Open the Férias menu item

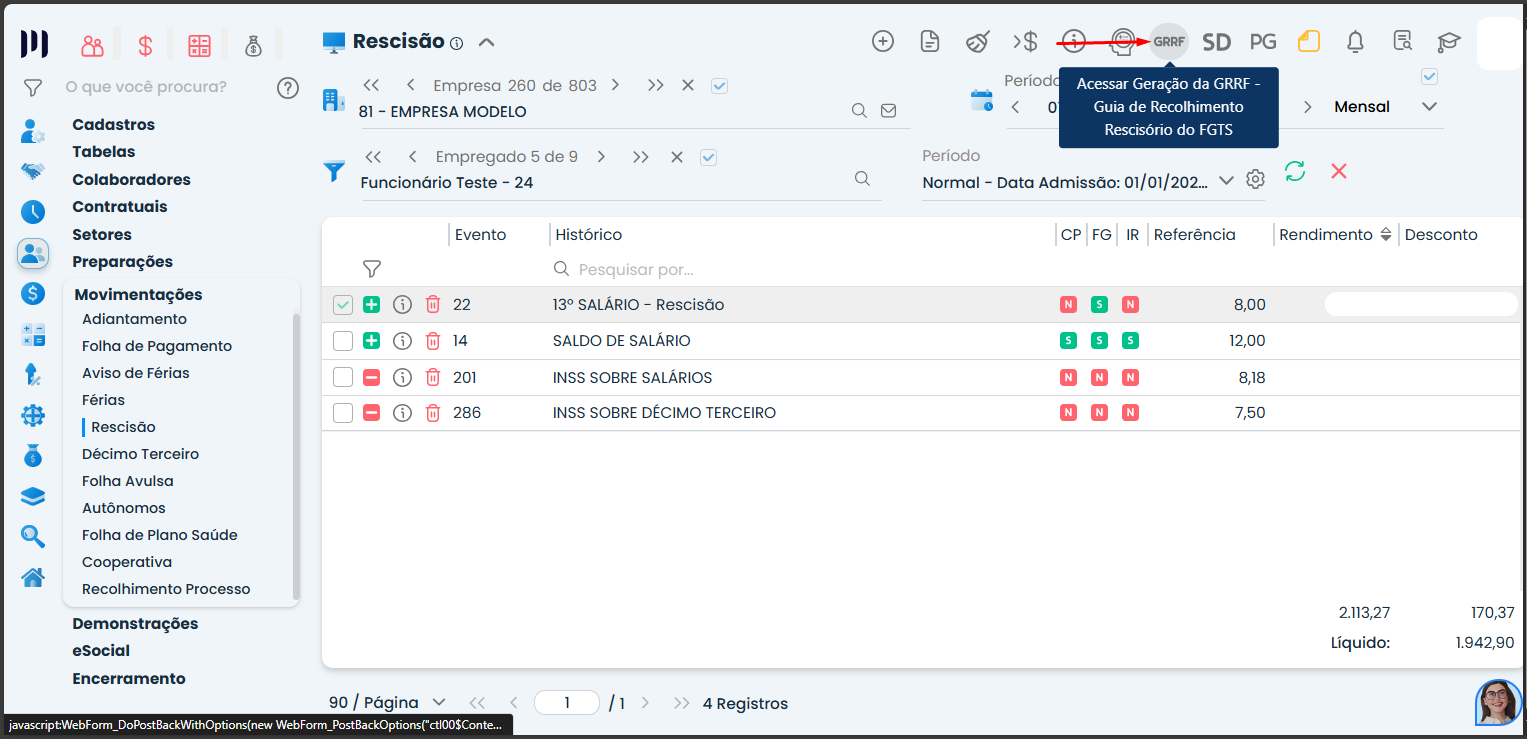[104, 400]
